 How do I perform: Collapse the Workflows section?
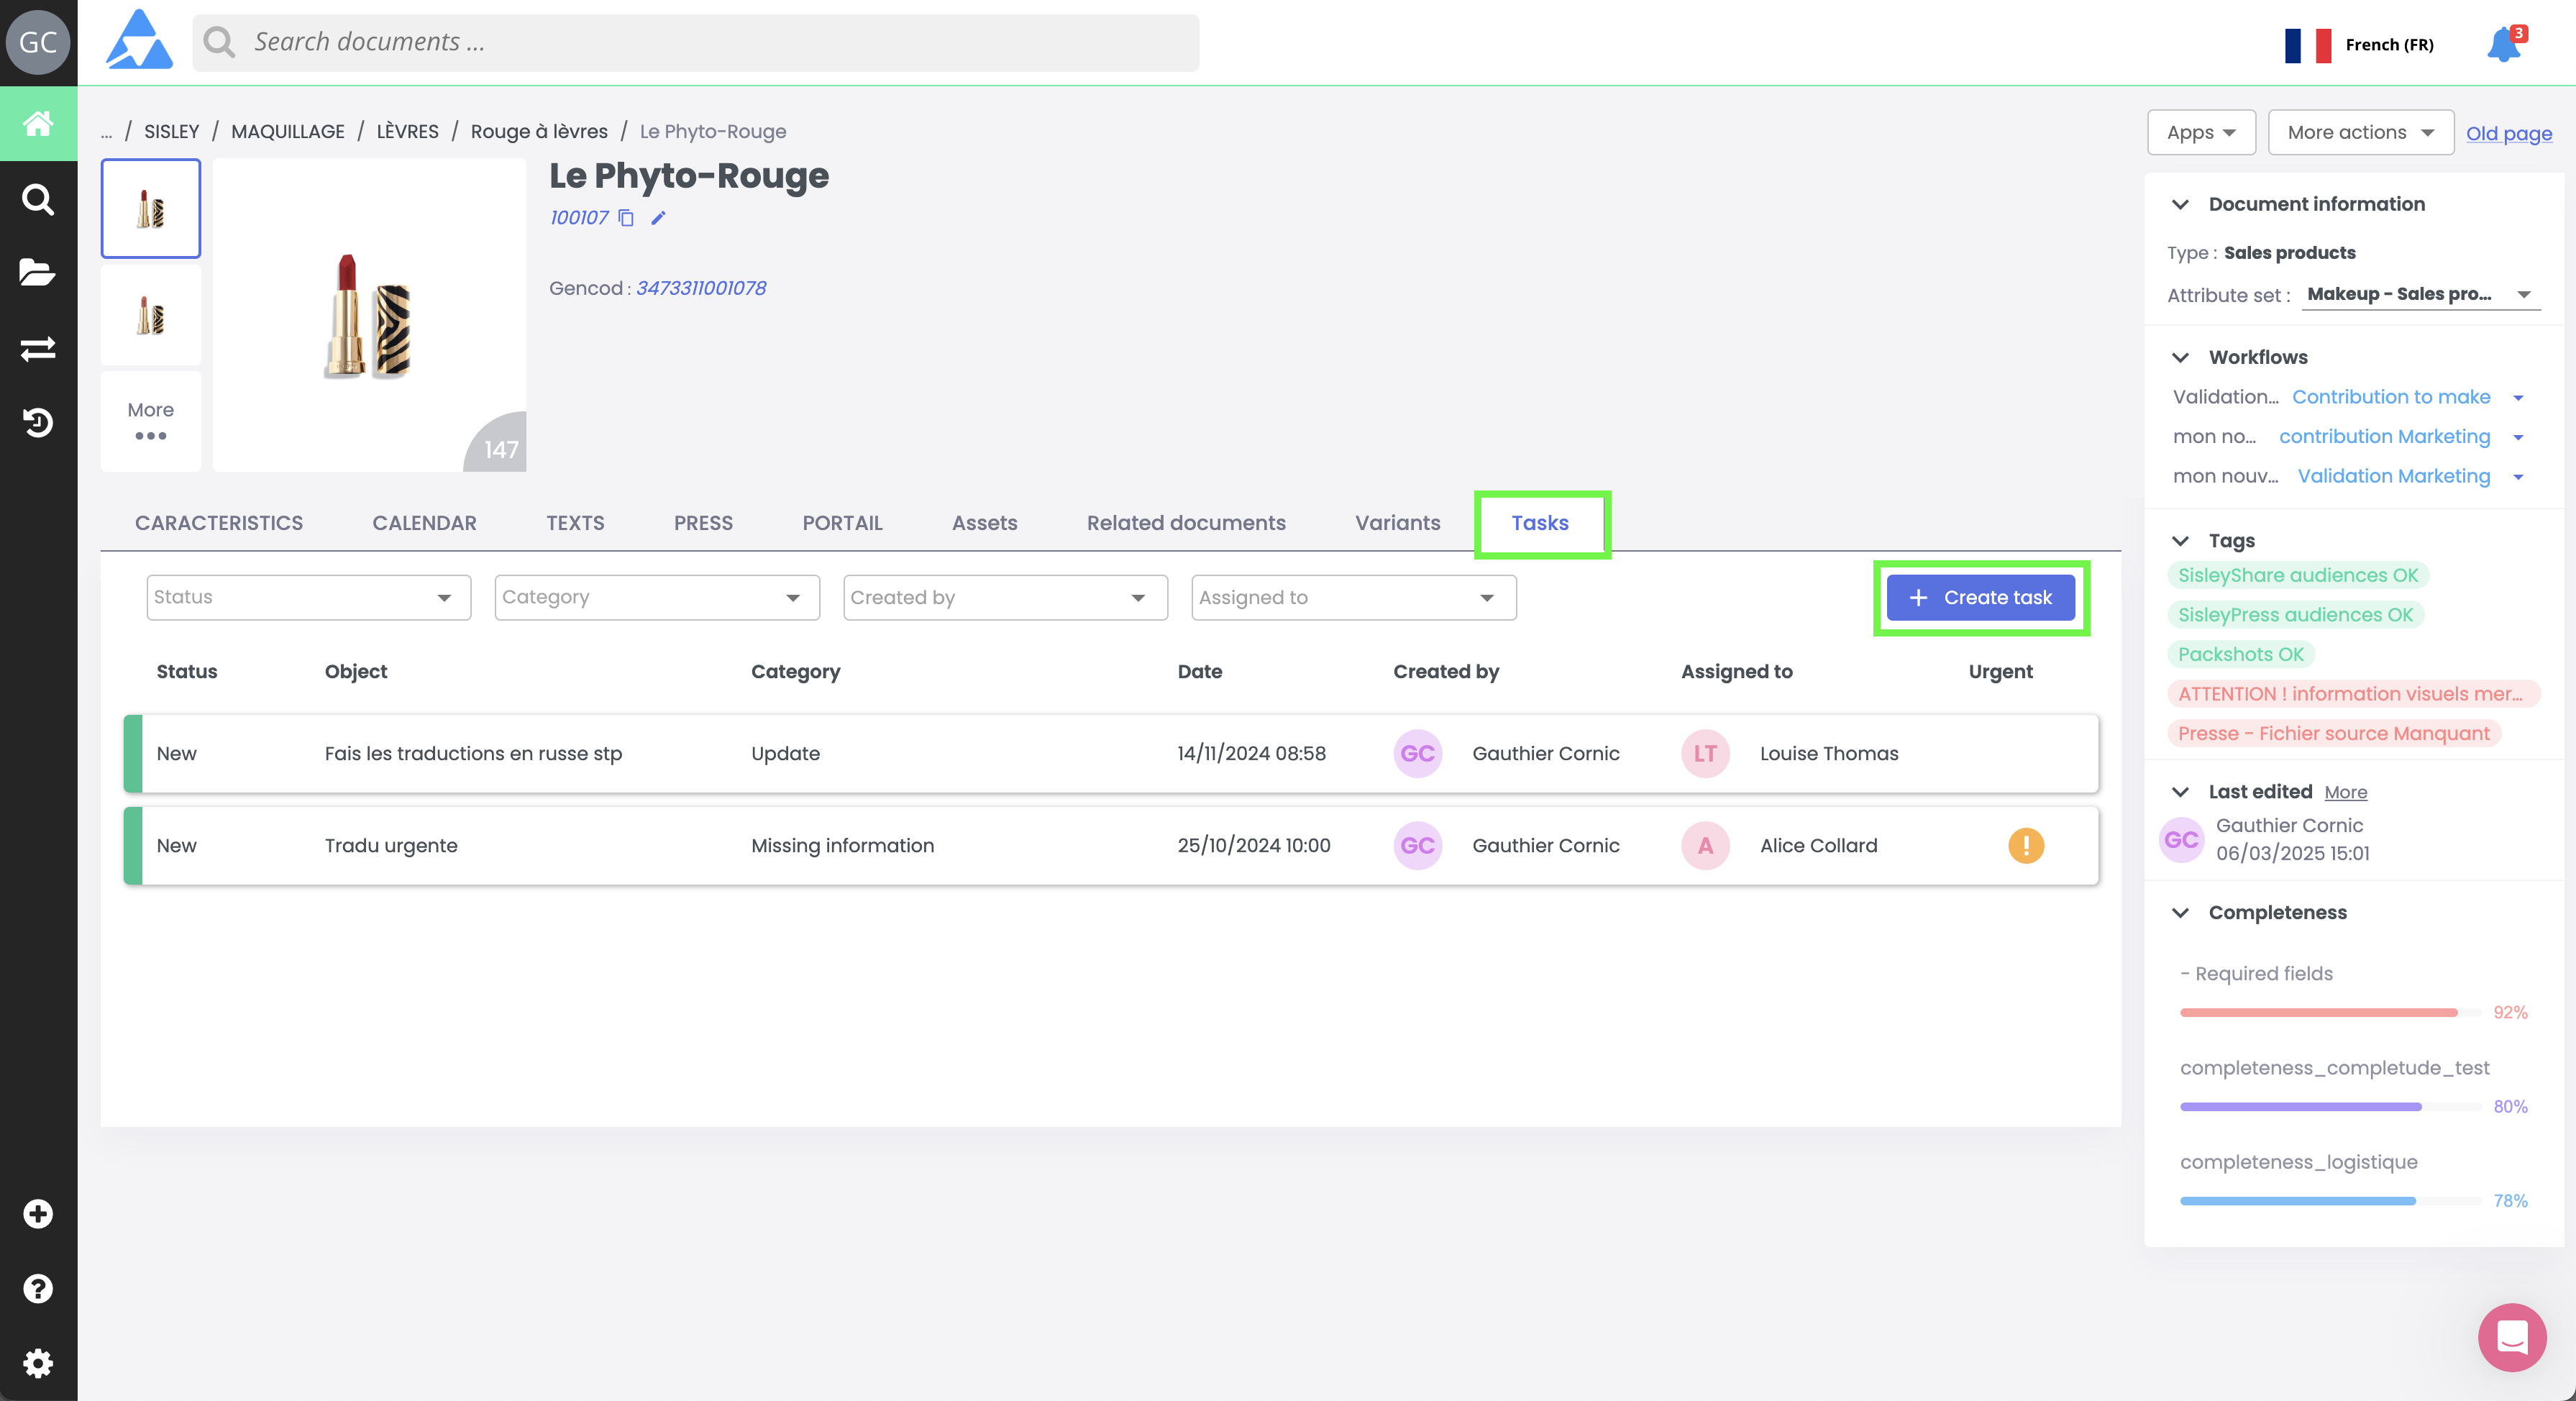tap(2181, 358)
